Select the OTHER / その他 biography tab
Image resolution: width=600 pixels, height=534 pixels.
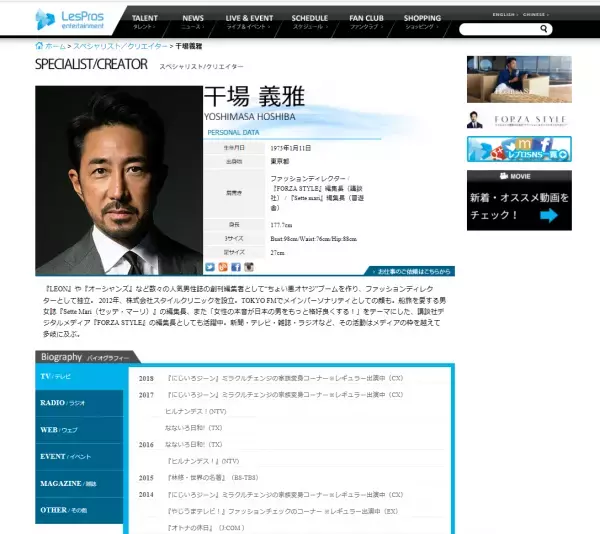[x=79, y=510]
